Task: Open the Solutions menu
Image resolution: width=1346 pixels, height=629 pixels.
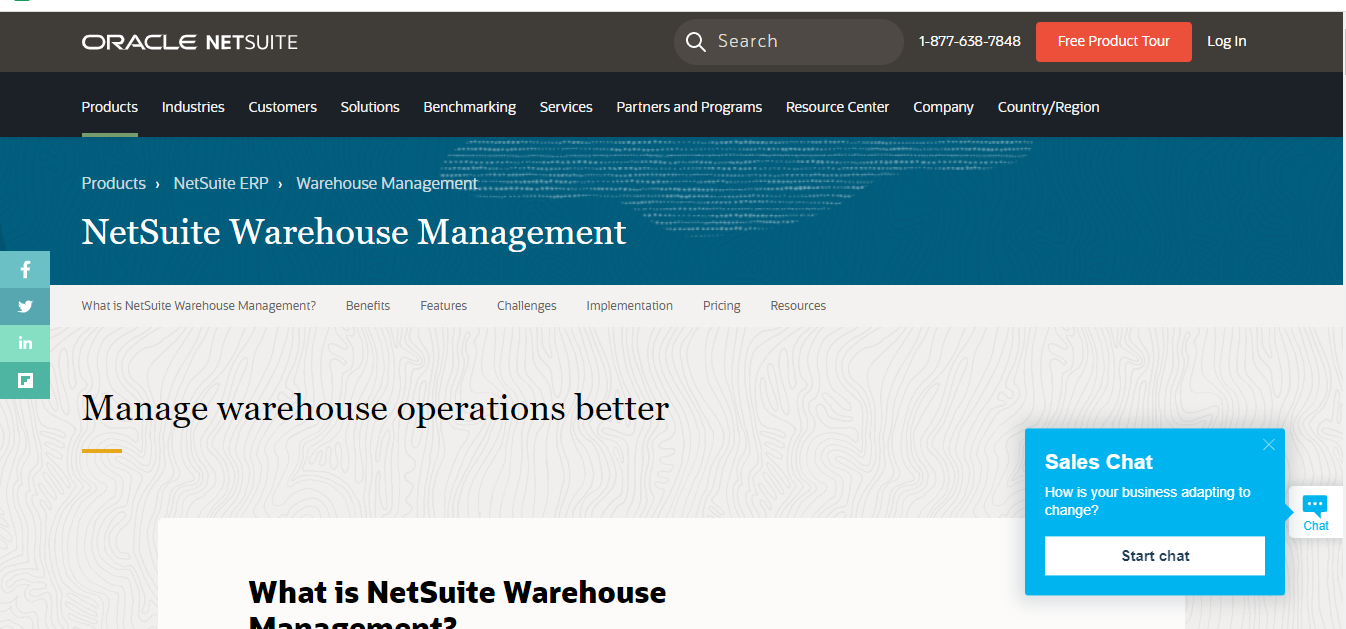Action: 370,107
